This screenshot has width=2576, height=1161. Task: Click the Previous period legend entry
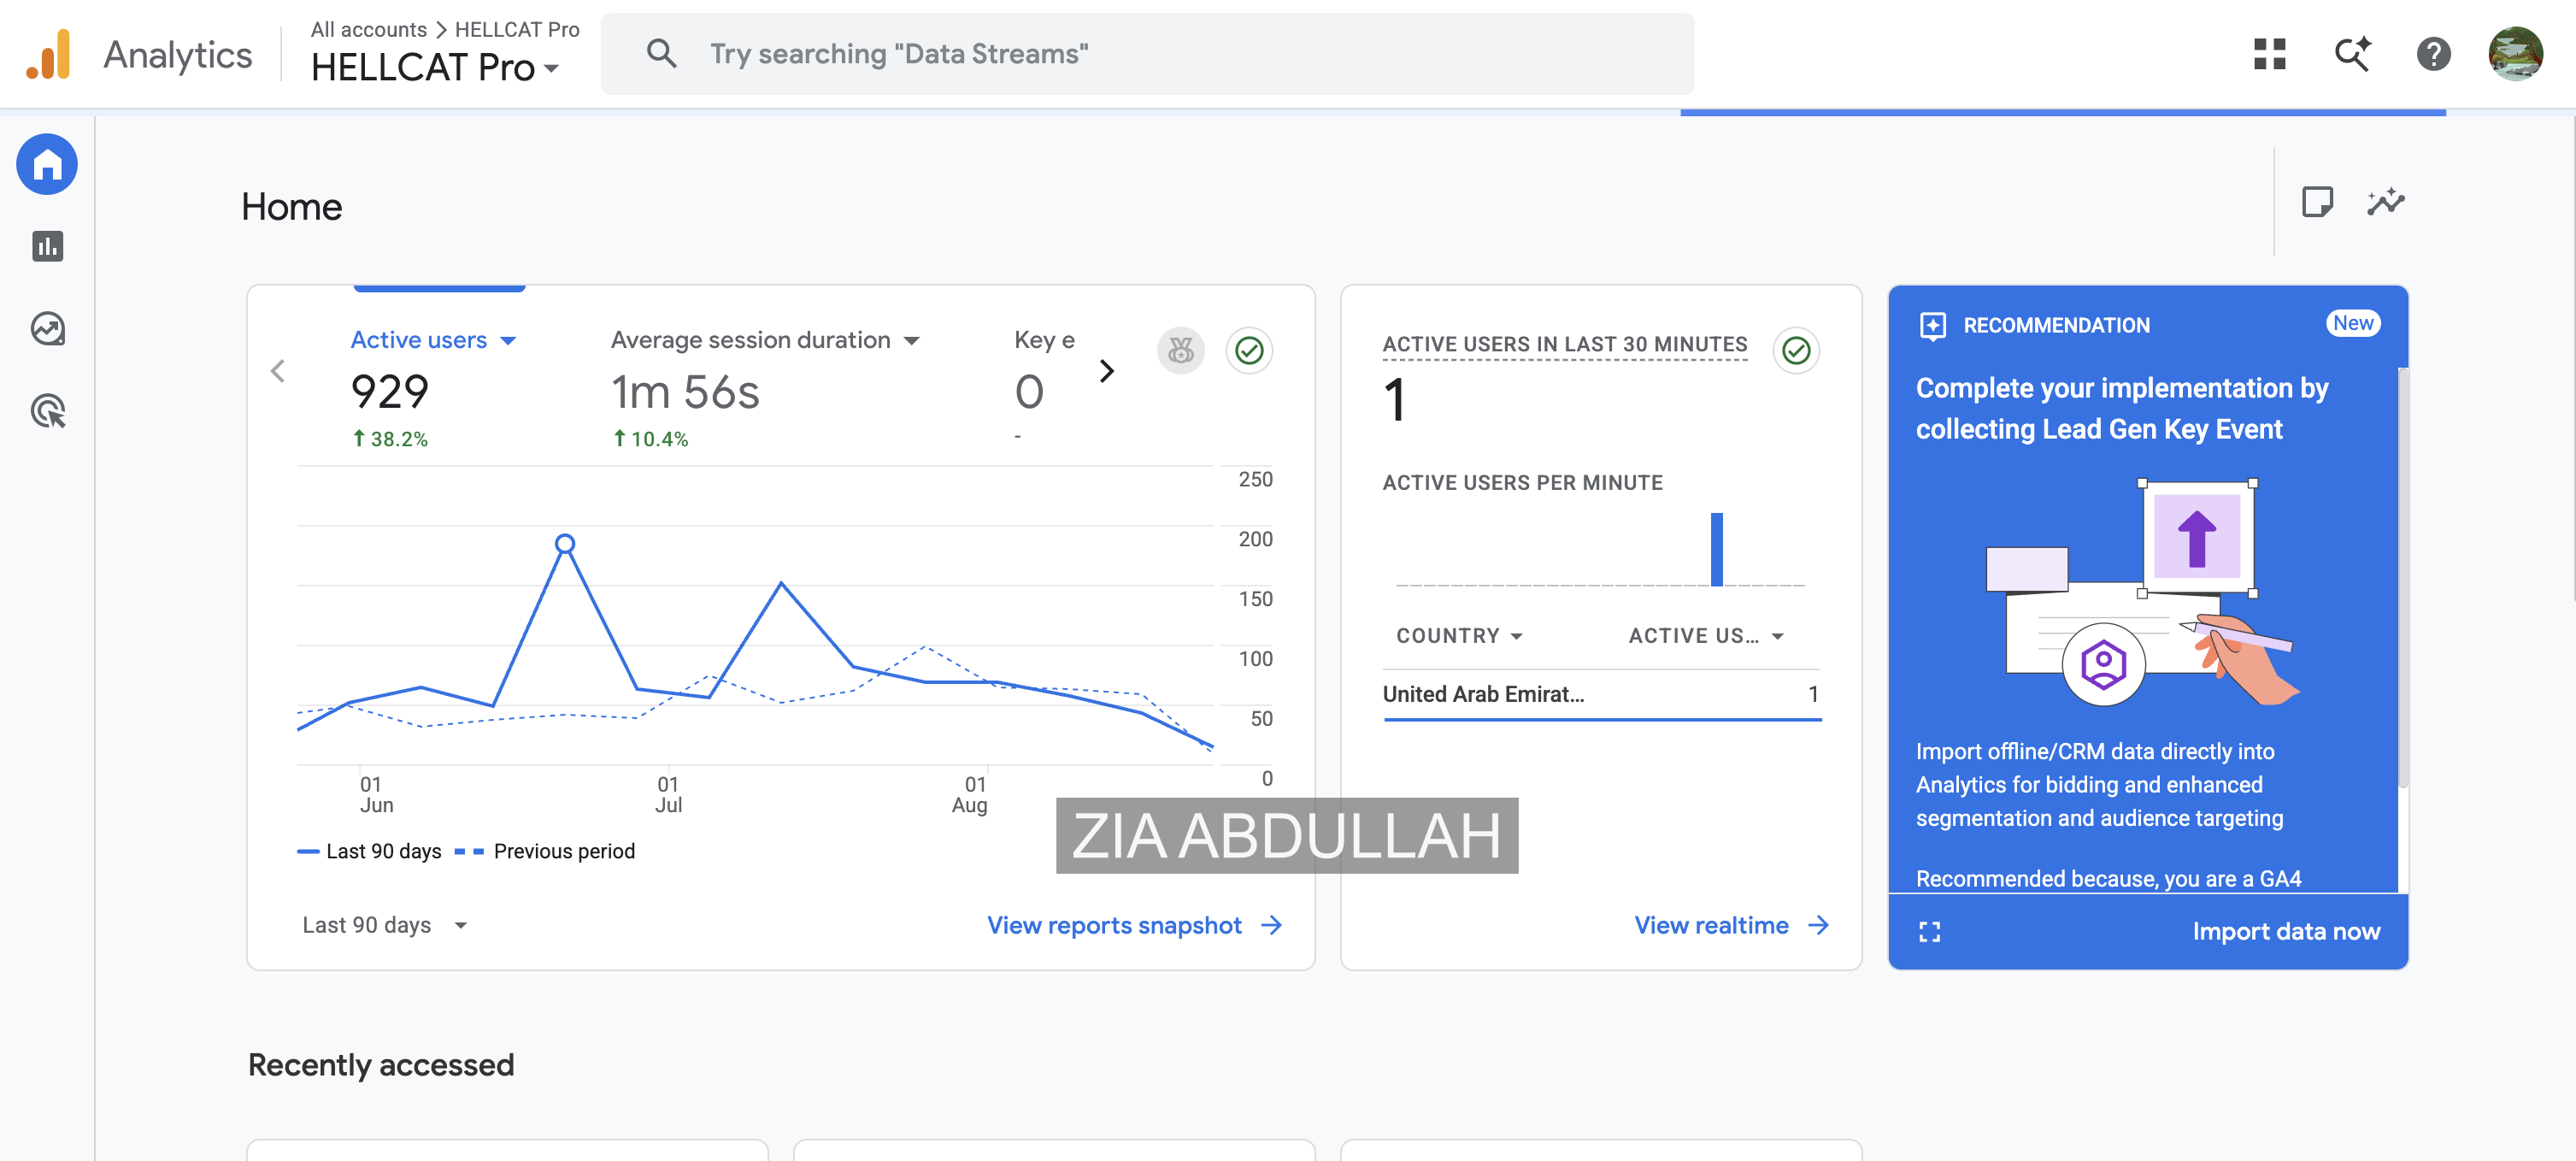[x=544, y=851]
